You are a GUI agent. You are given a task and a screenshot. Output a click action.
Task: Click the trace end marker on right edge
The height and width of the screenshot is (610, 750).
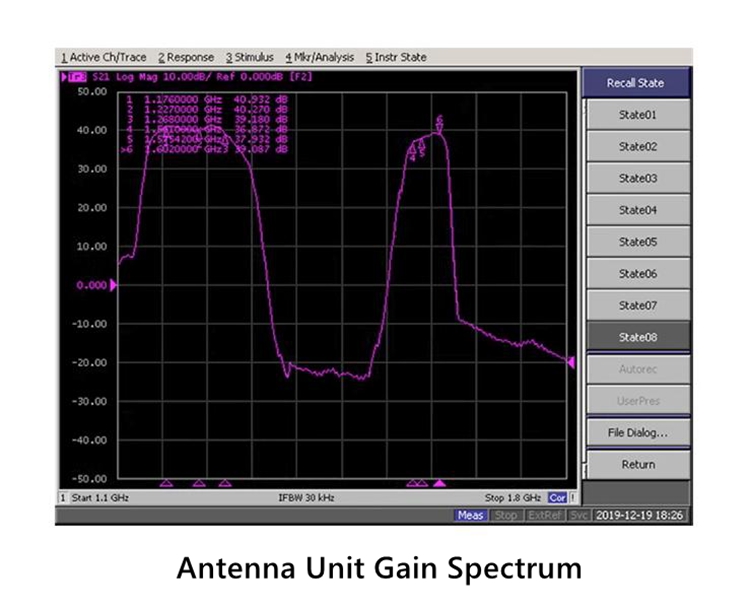point(571,363)
